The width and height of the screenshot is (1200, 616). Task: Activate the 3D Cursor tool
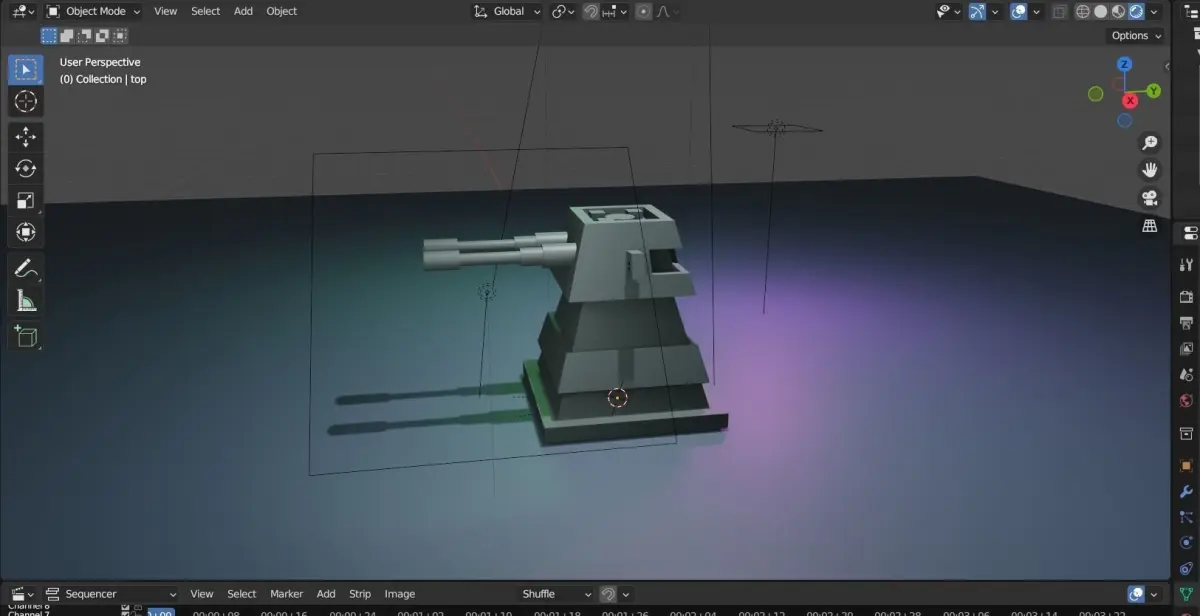(25, 101)
